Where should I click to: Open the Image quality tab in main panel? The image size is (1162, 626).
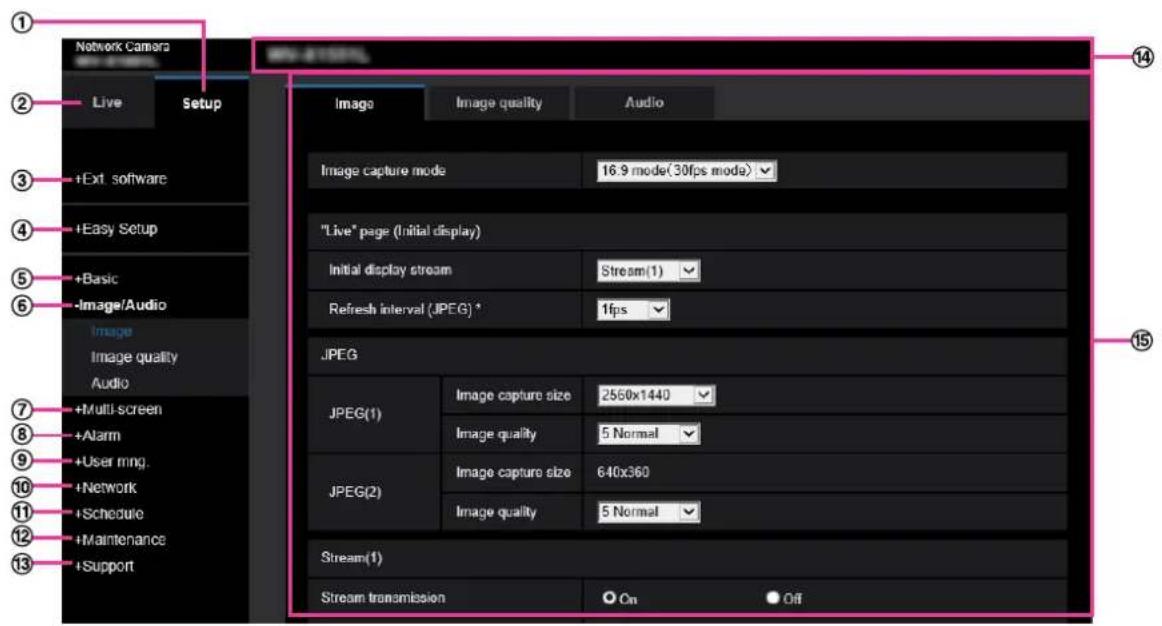(x=499, y=103)
